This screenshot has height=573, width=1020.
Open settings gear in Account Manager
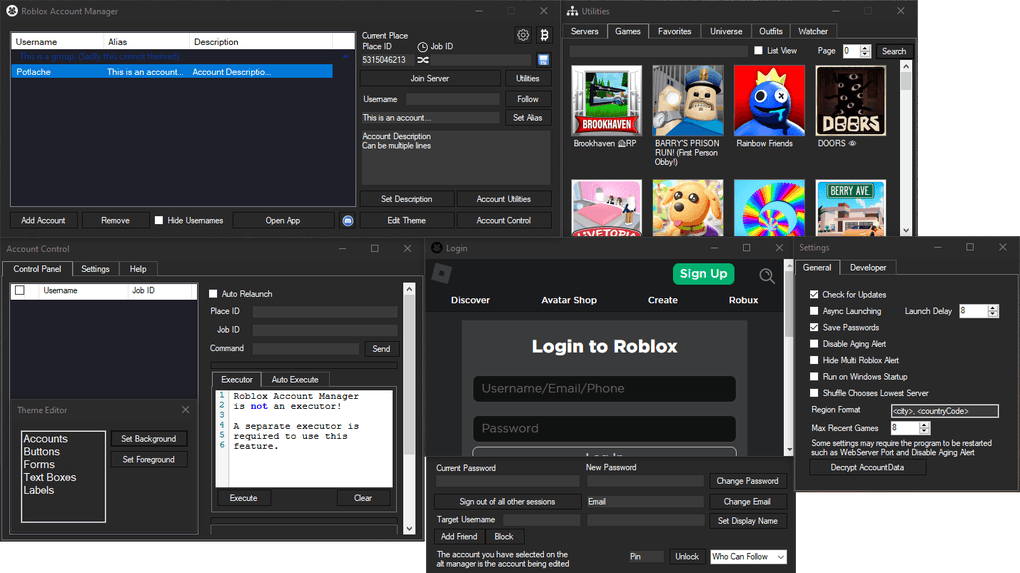tap(523, 35)
